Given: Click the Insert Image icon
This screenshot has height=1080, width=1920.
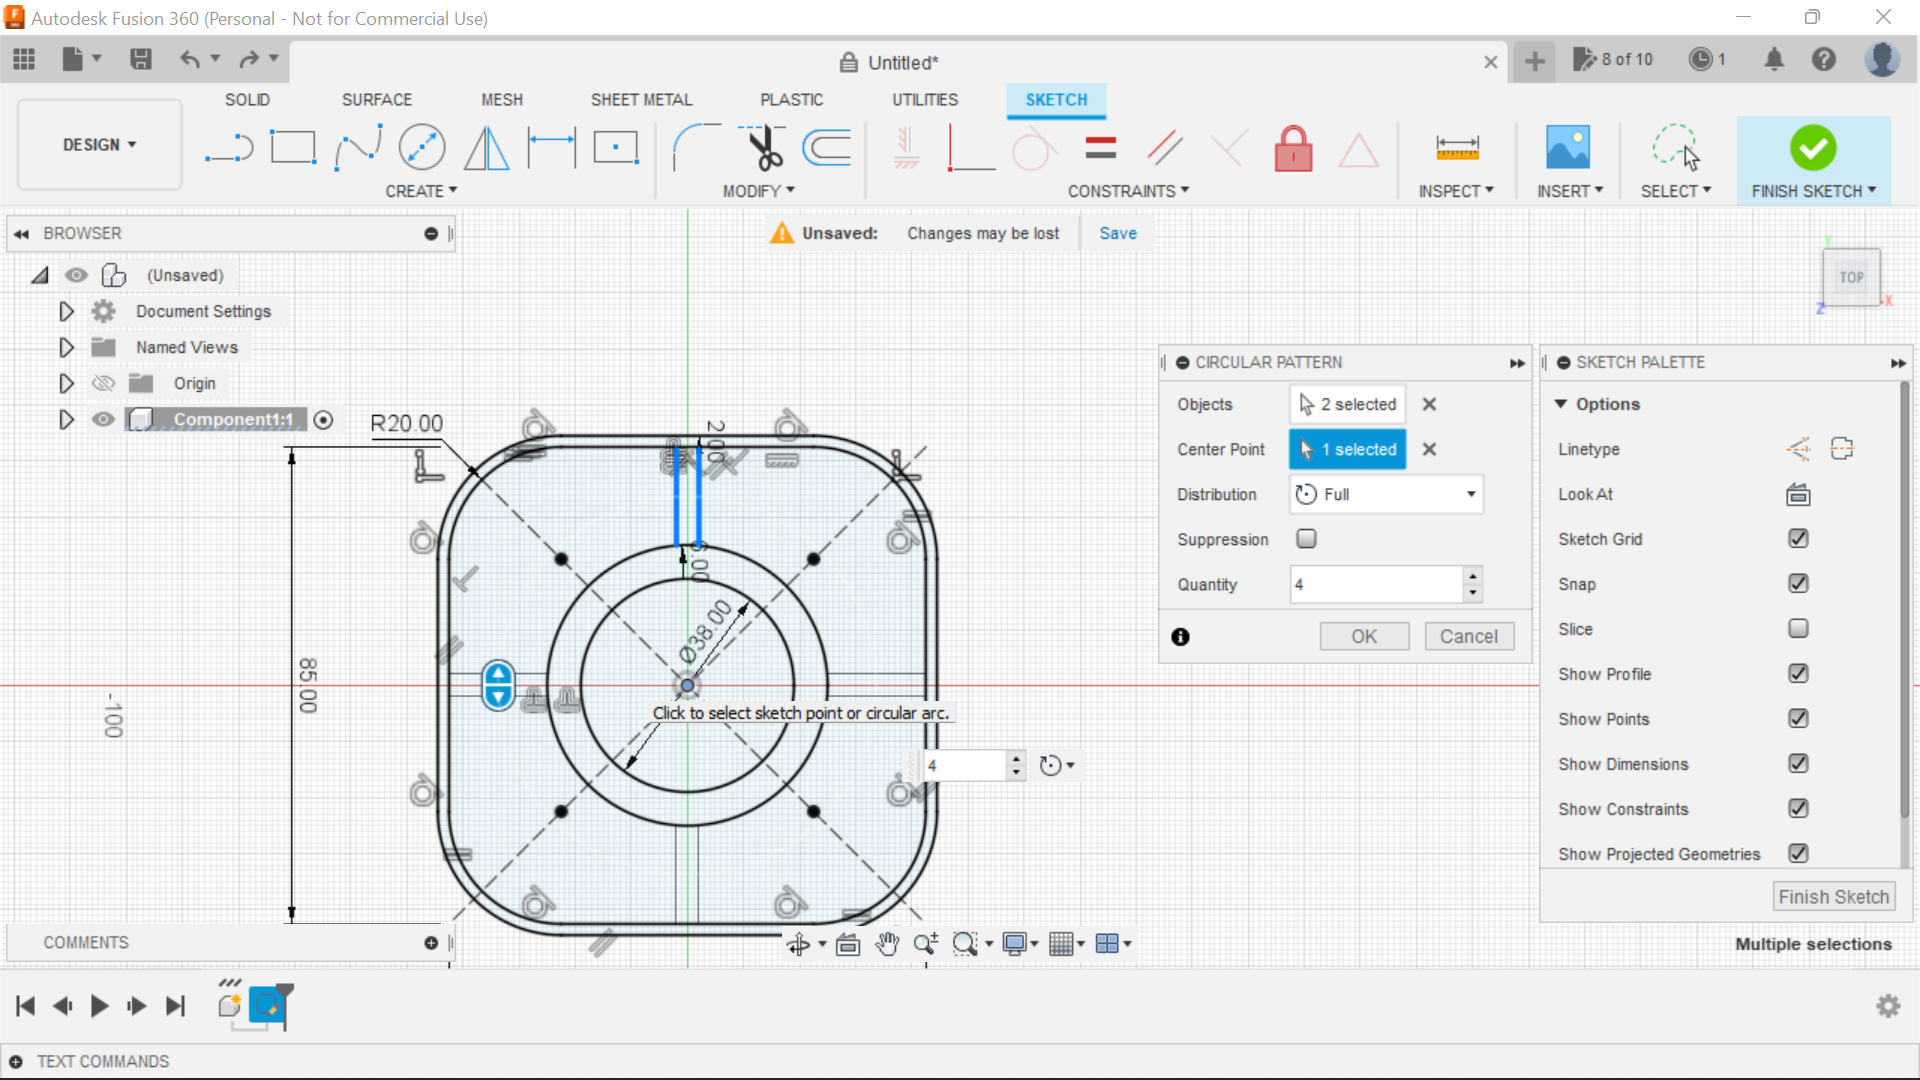Looking at the screenshot, I should [x=1567, y=148].
